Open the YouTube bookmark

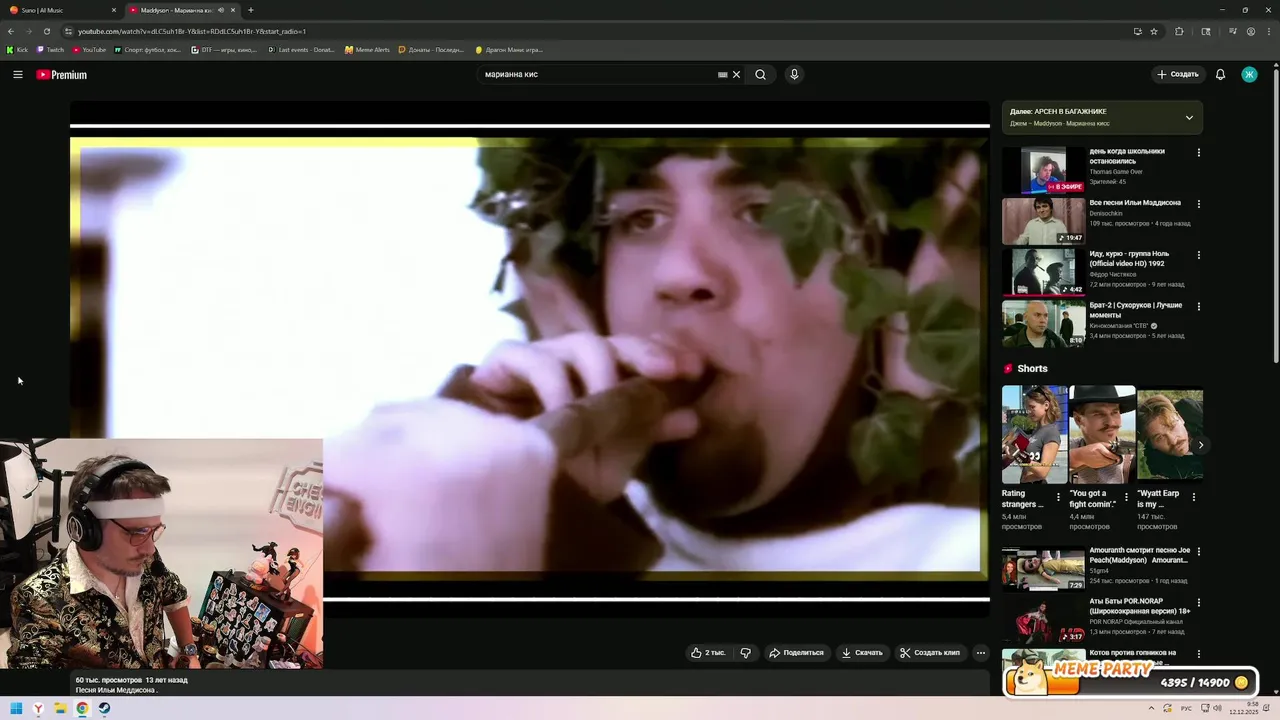[89, 49]
